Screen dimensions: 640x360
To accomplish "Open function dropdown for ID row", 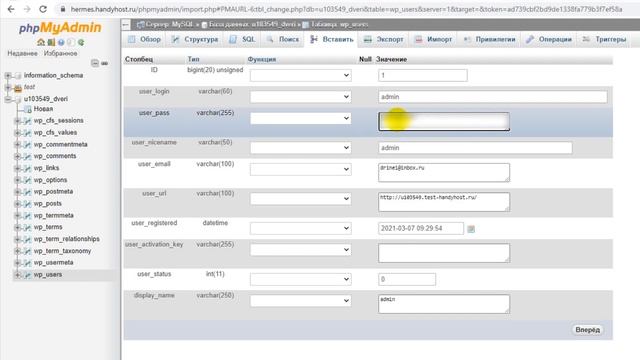I will [x=300, y=76].
